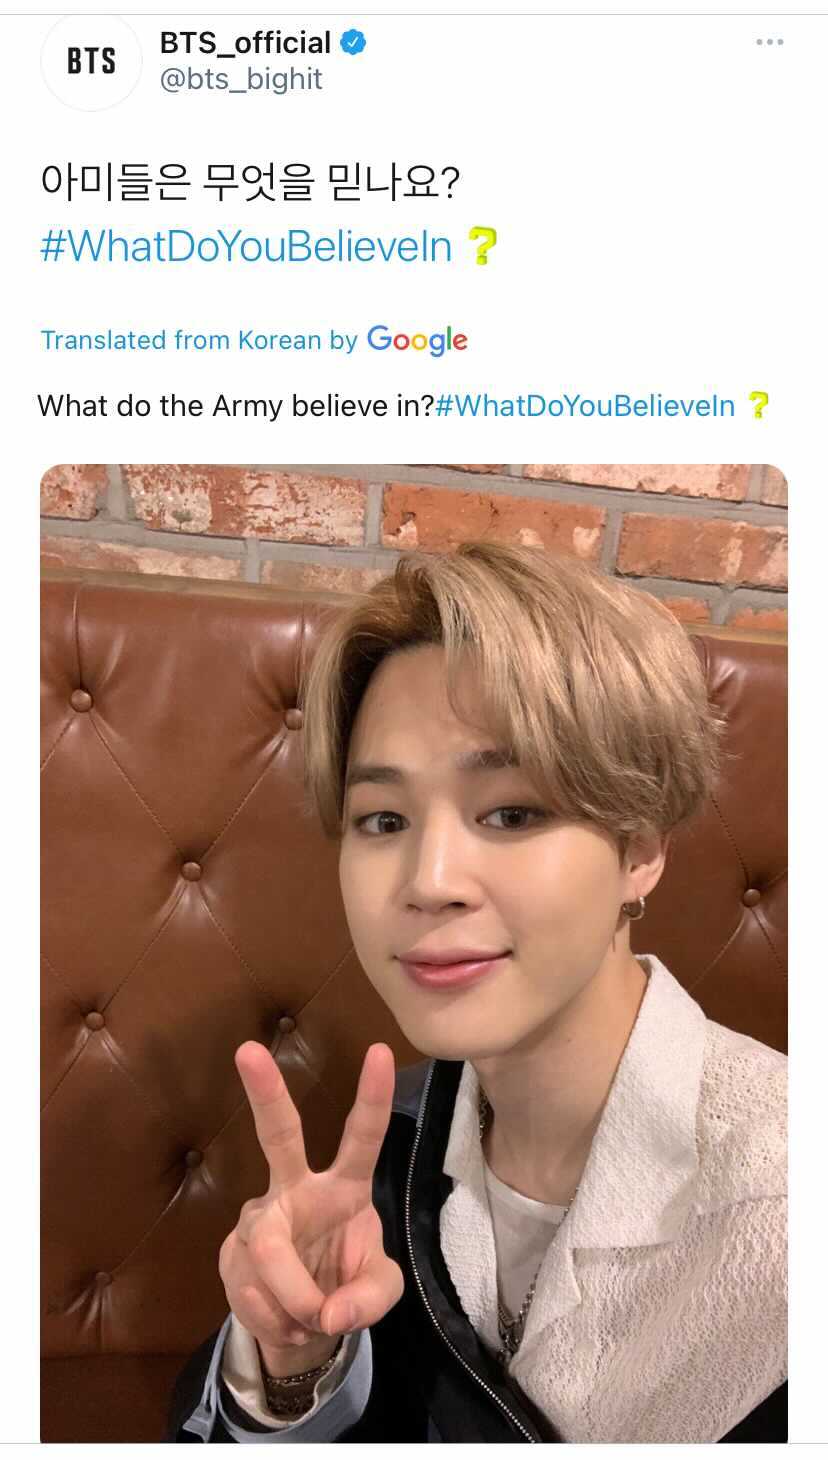Screen dimensions: 828x1460
Task: Open the BTS profile avatar
Action: (91, 62)
